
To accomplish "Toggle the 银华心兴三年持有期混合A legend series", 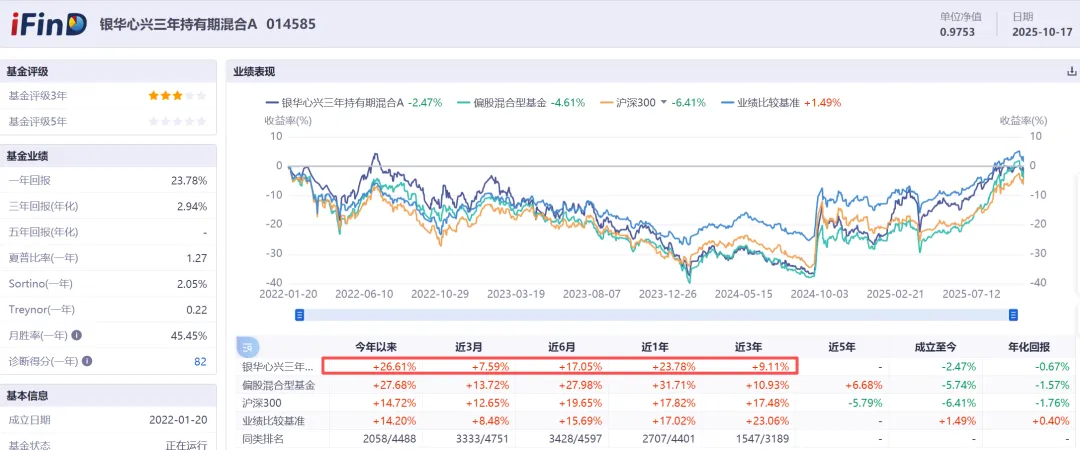I will 334,102.
